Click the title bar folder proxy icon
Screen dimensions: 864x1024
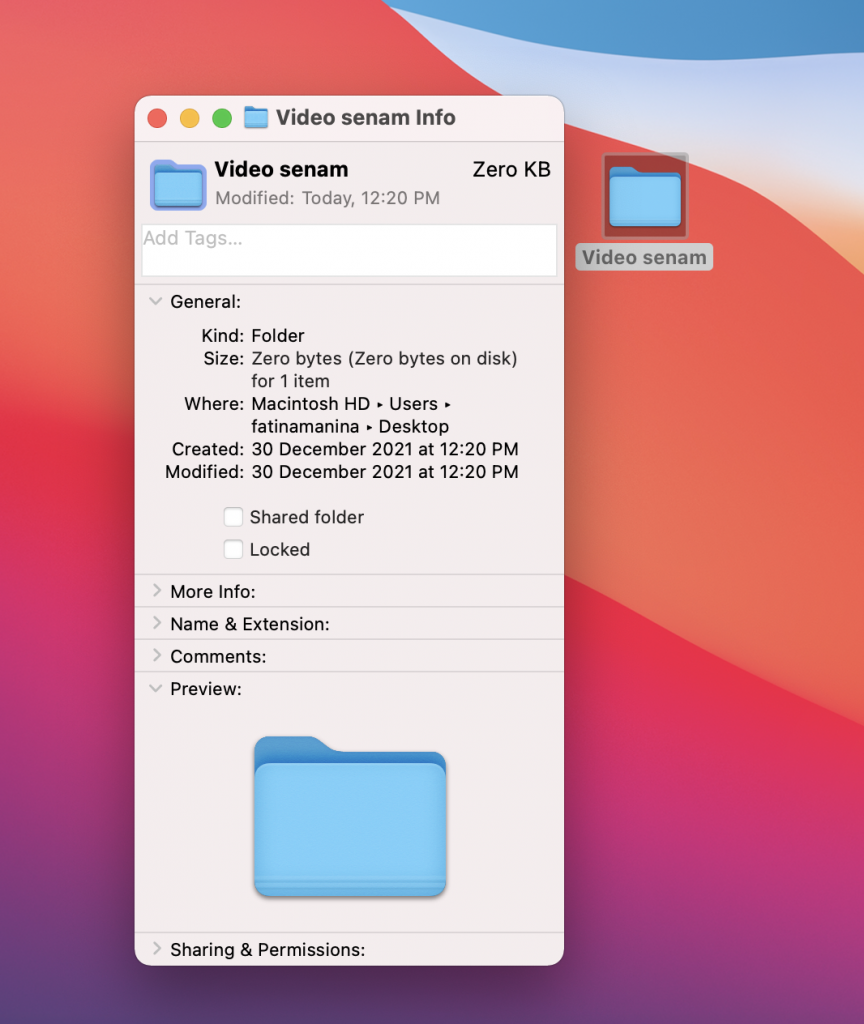coord(256,118)
